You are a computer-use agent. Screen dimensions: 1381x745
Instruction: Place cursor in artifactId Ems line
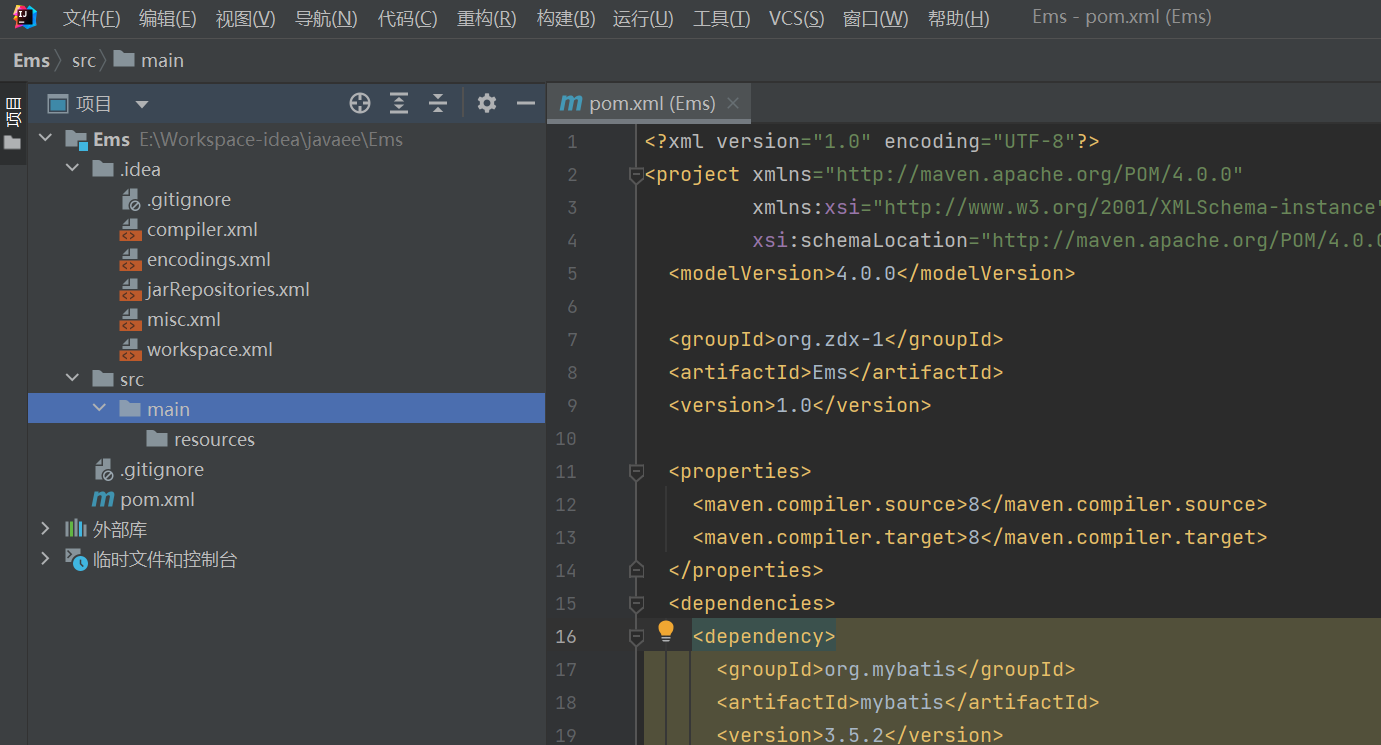tap(836, 372)
